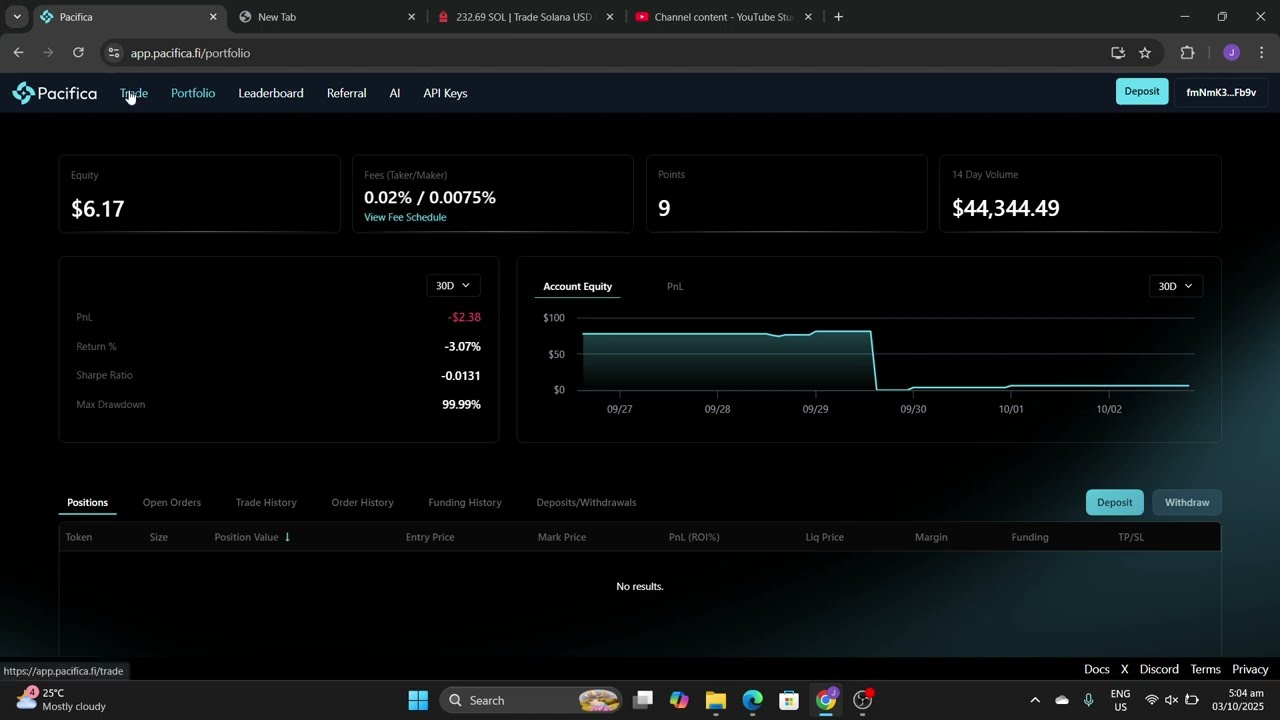
Task: Switch to the Open Orders tab
Action: pos(171,502)
